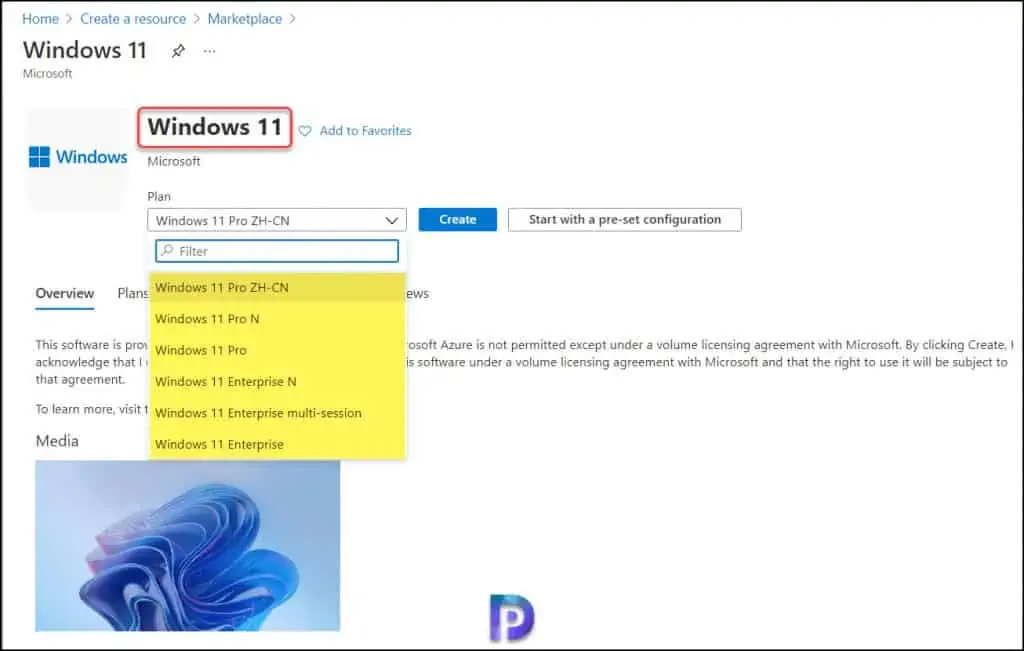The height and width of the screenshot is (651, 1024).
Task: Pick the plain Windows 11 Enterprise plan
Action: 278,444
